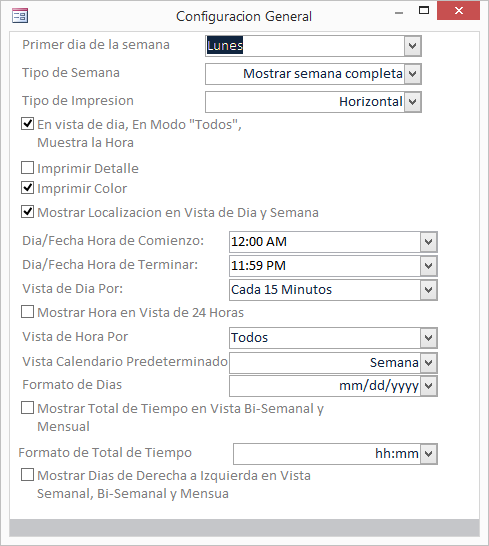Expand the Vista de Dia Por dropdown
The width and height of the screenshot is (489, 546).
[428, 290]
